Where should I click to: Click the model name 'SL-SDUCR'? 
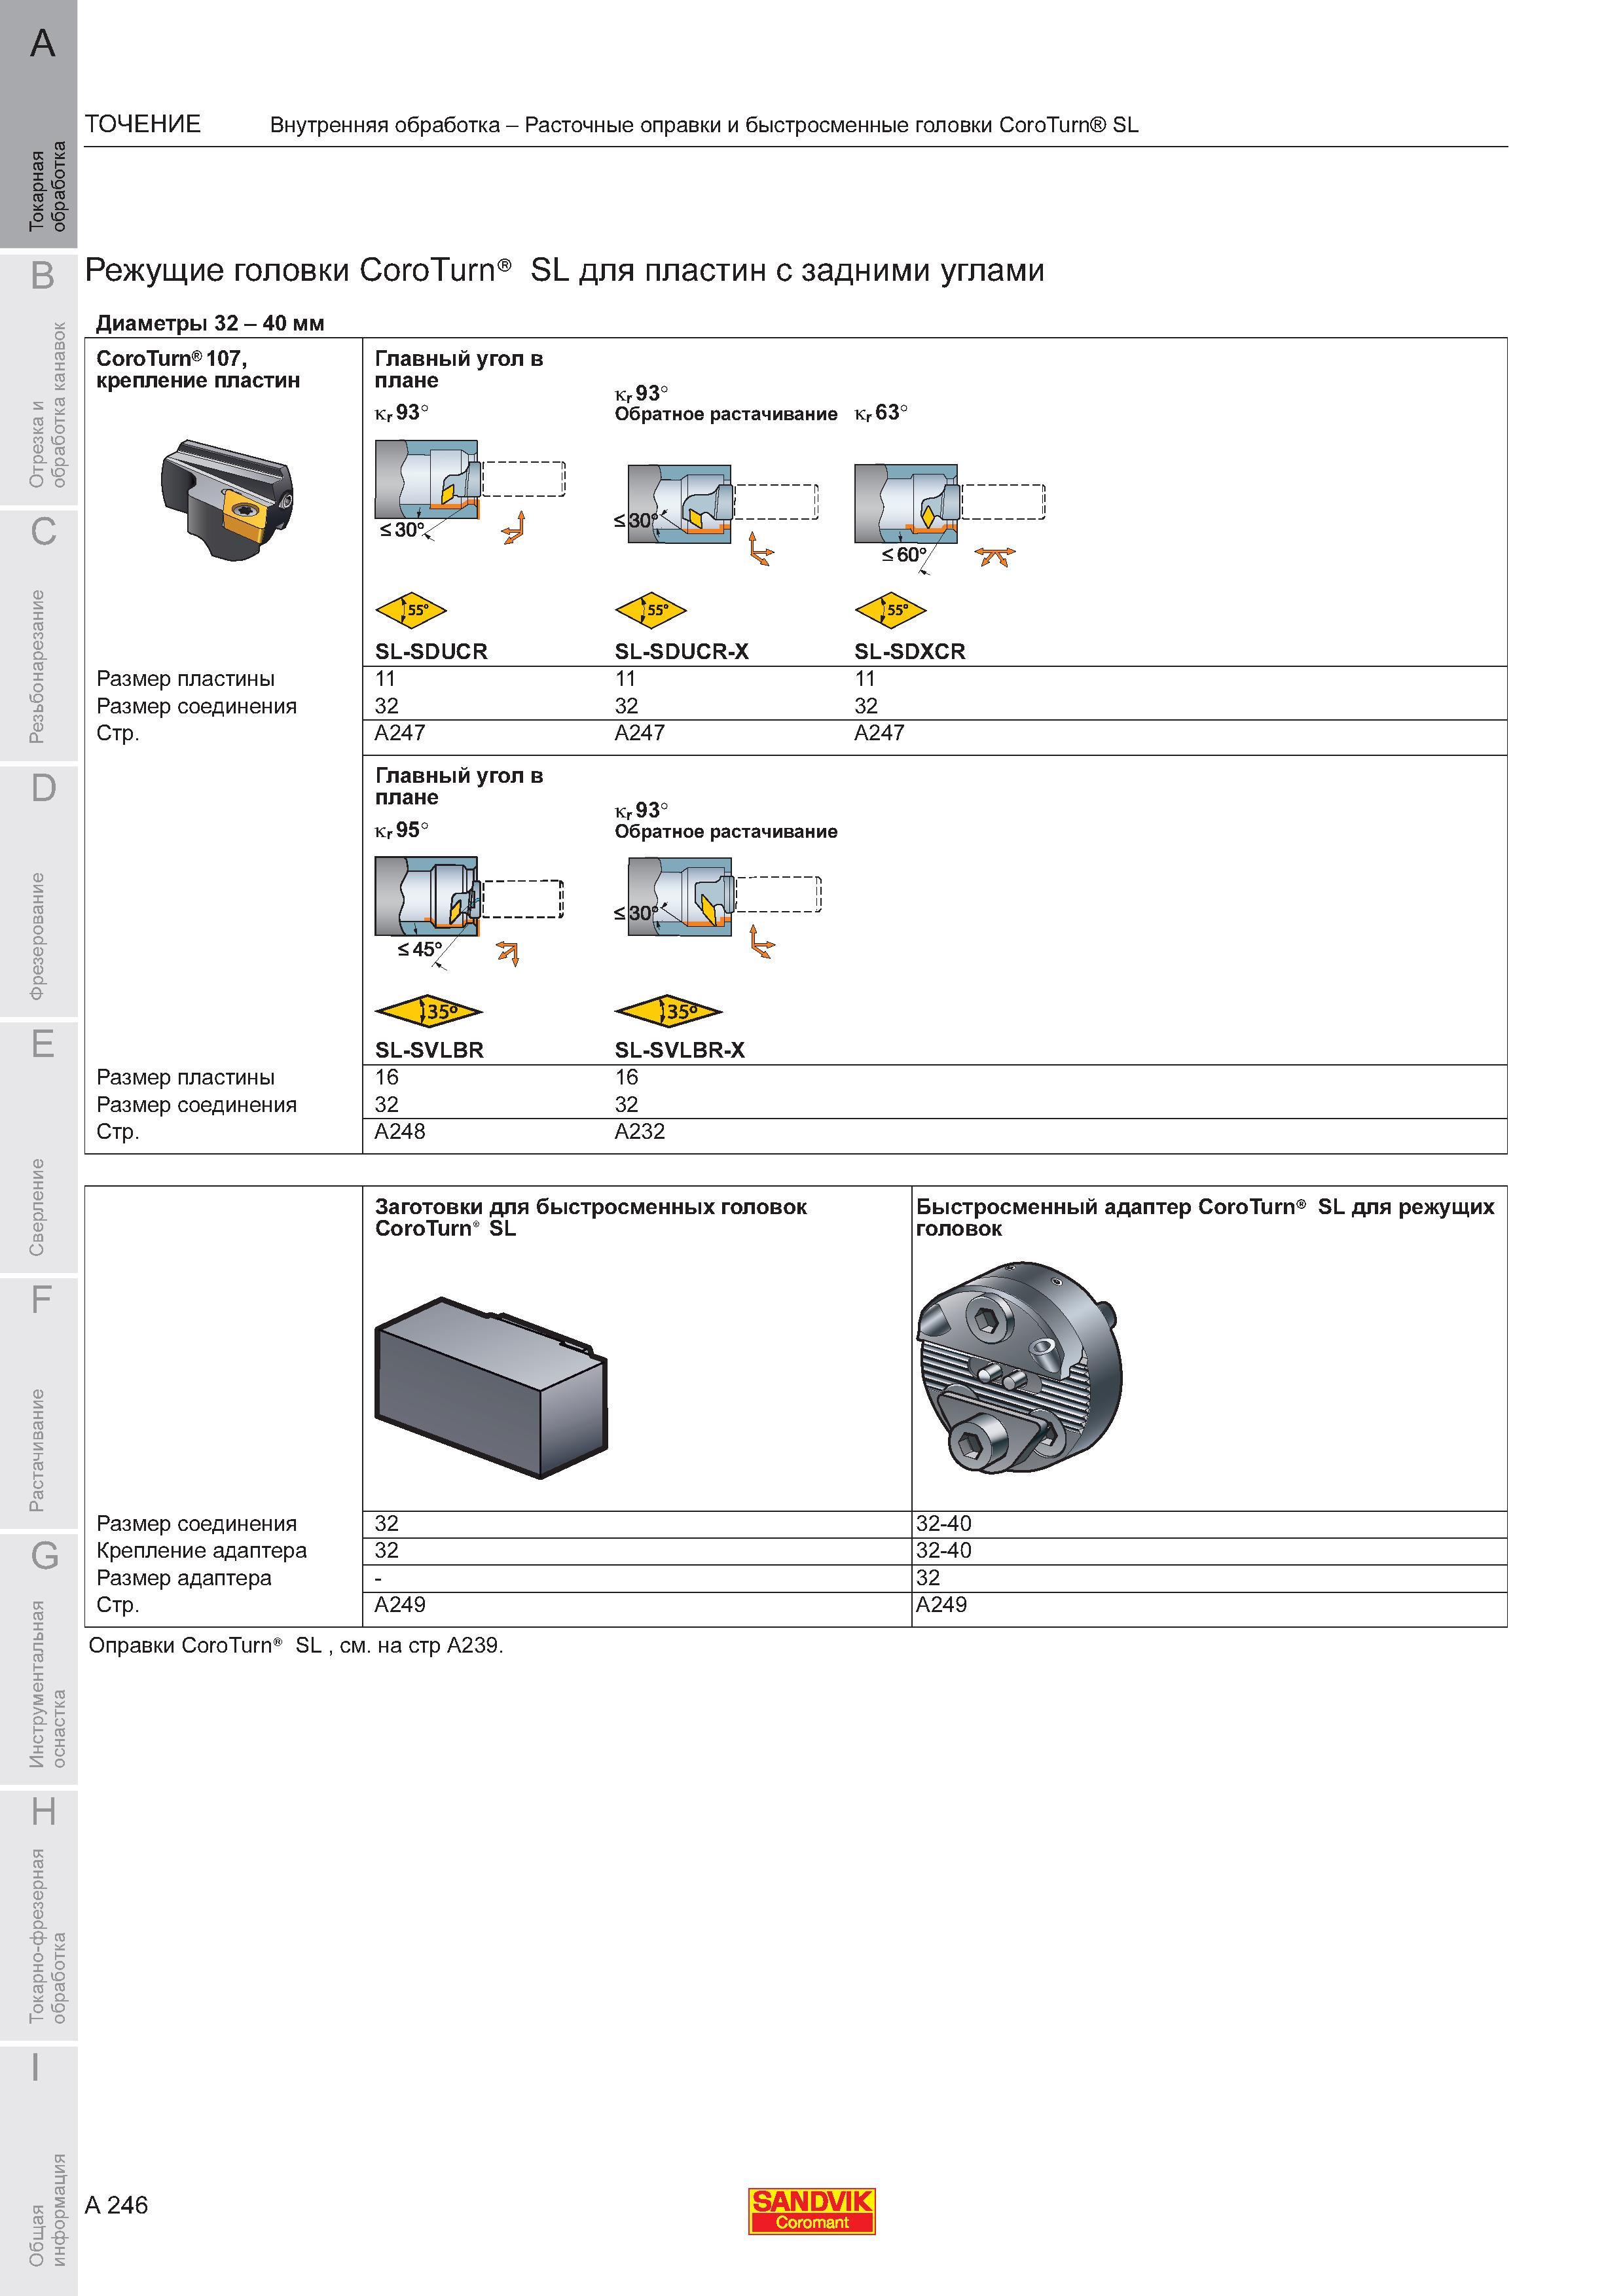431,652
